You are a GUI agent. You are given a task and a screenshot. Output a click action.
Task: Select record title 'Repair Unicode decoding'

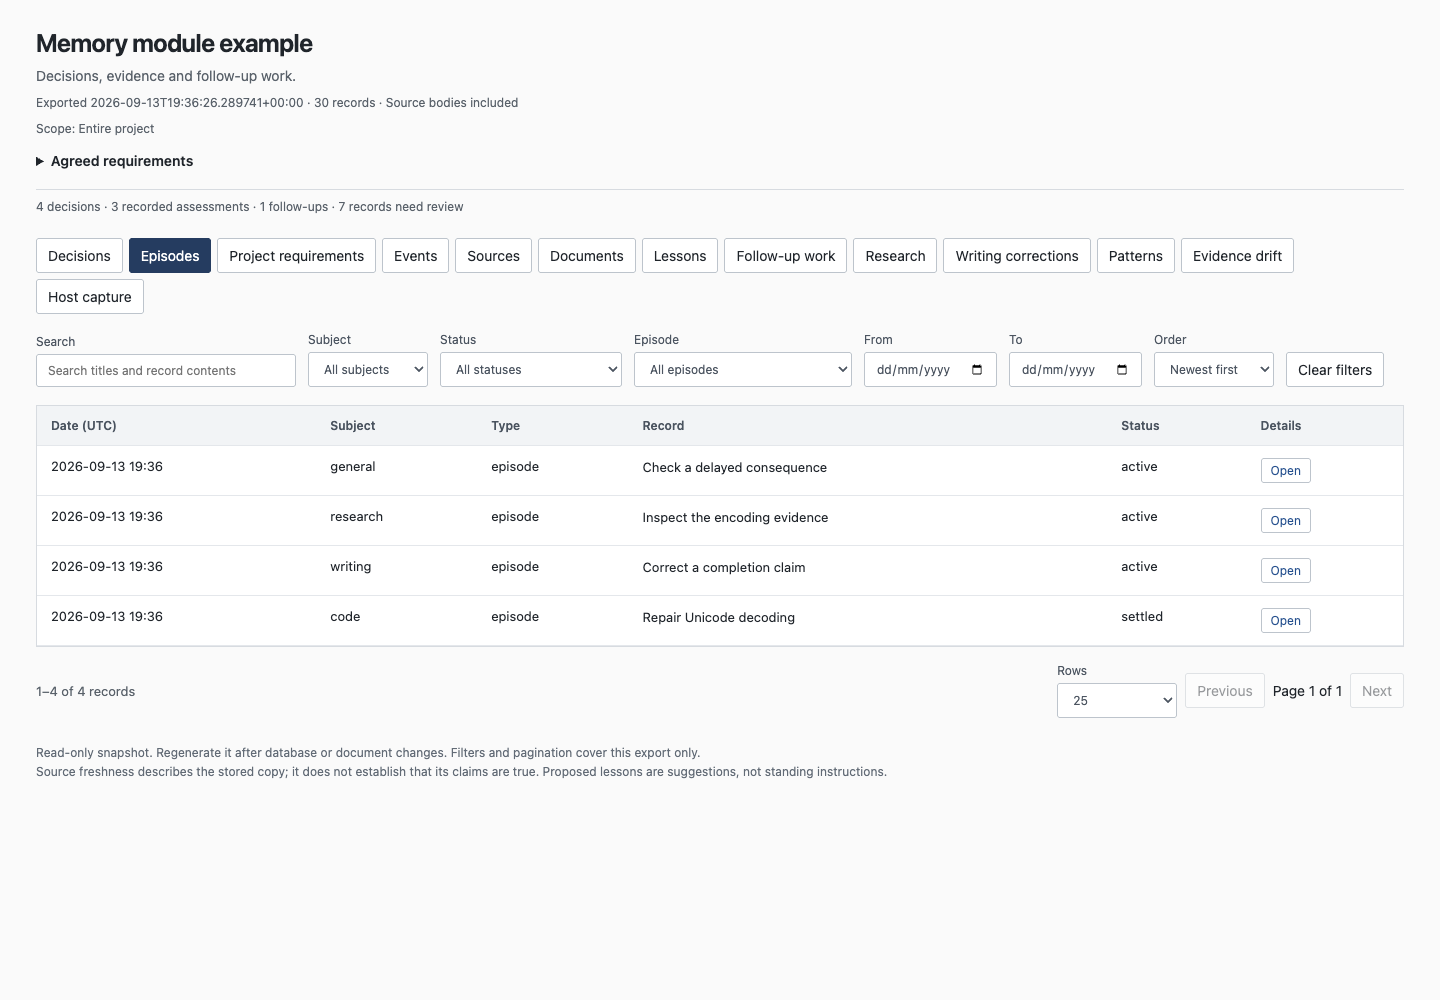tap(719, 618)
